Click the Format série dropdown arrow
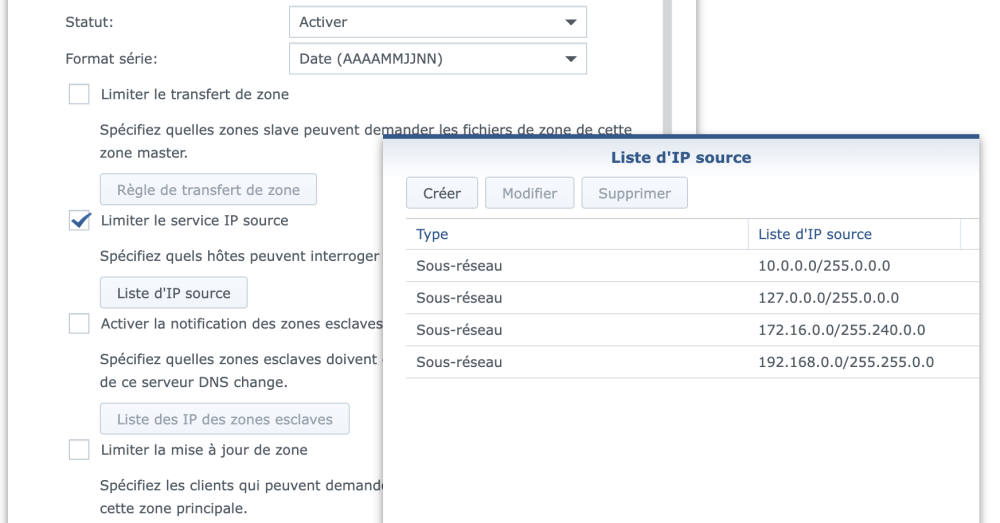This screenshot has width=1000, height=523. click(x=571, y=59)
